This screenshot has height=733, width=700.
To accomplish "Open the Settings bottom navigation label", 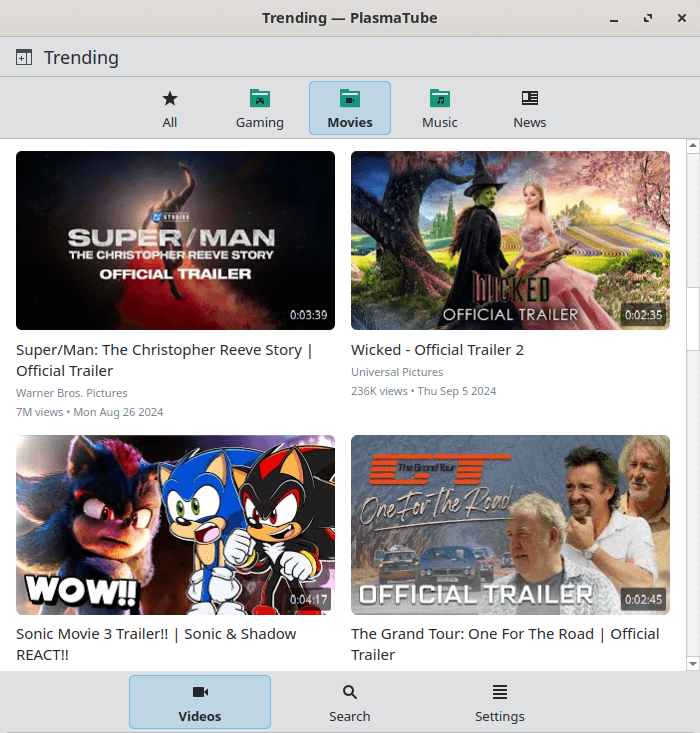I will [500, 716].
